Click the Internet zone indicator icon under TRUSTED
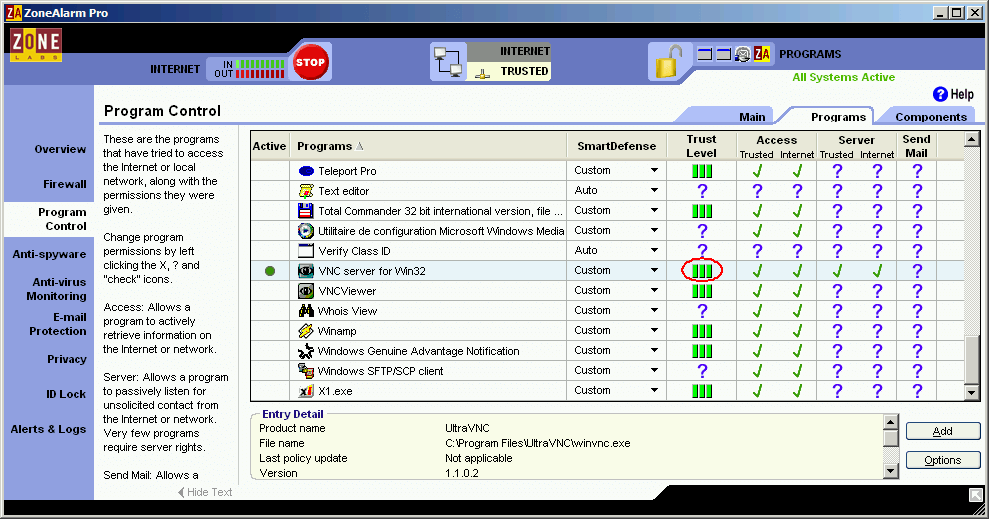The width and height of the screenshot is (989, 519). 483,73
